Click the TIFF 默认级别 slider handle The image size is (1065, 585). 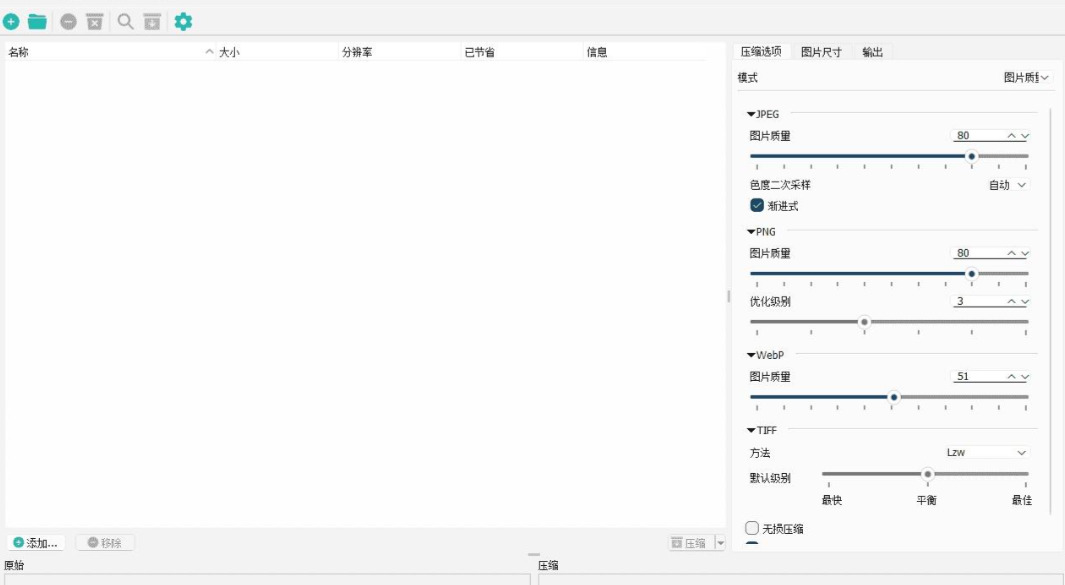[927, 474]
